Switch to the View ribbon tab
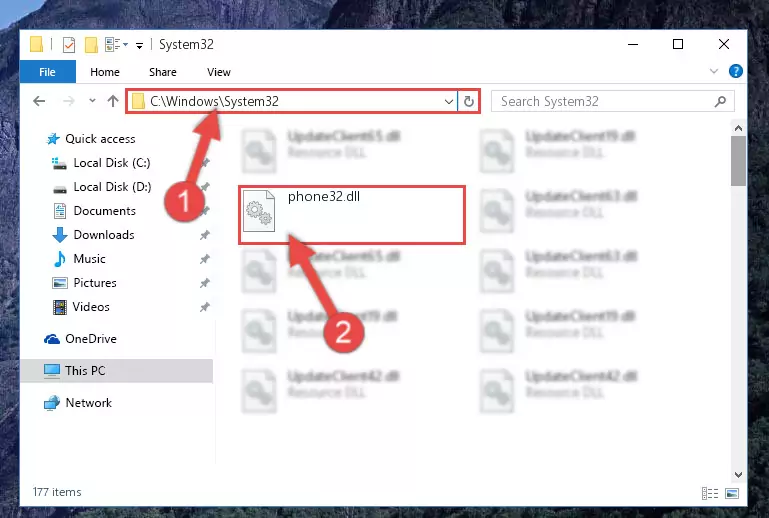The image size is (769, 518). 218,72
